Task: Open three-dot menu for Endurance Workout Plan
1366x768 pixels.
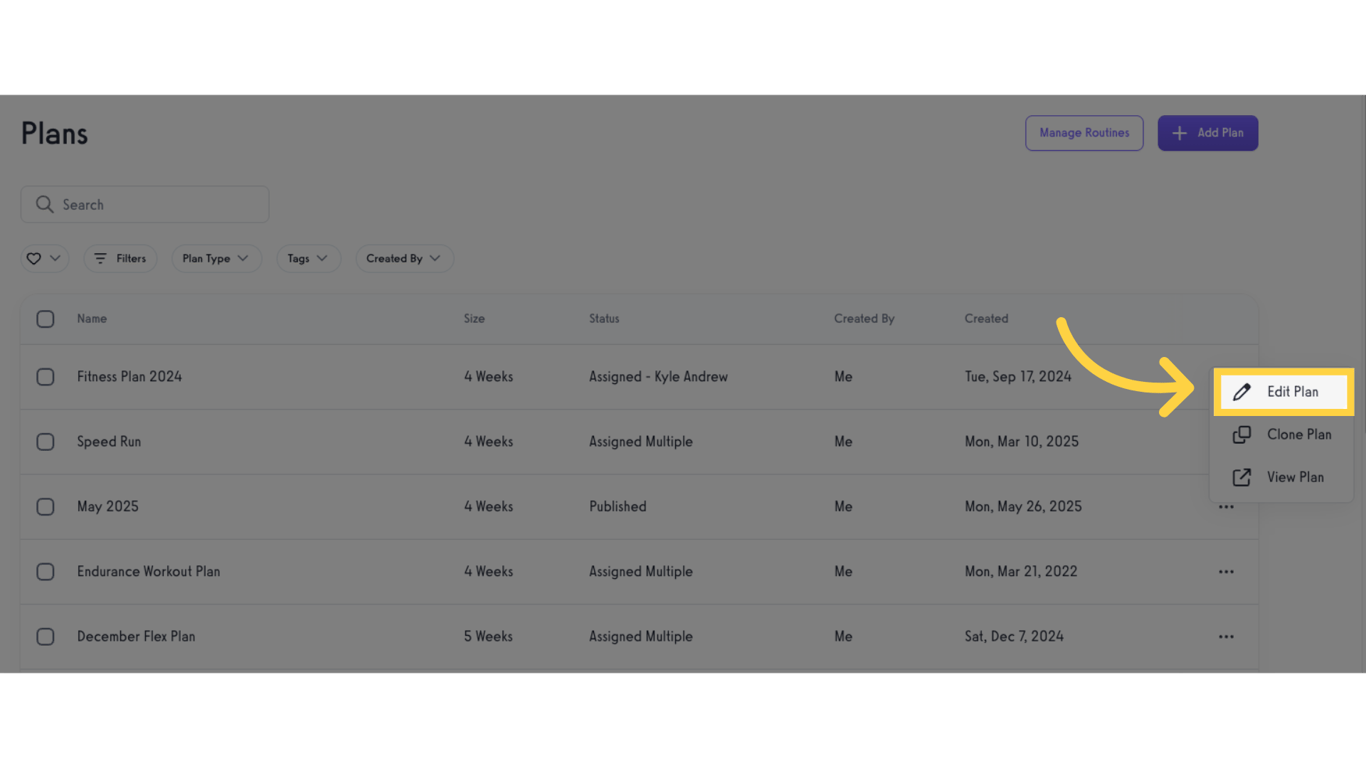Action: 1226,572
